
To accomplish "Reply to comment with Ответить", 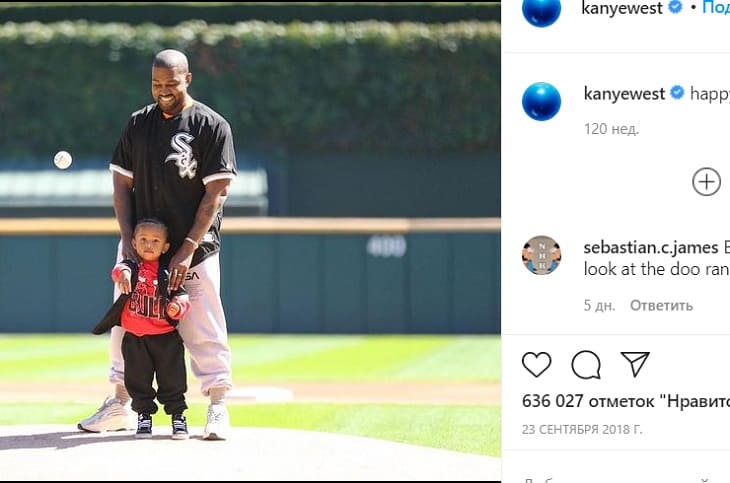I will coord(661,306).
